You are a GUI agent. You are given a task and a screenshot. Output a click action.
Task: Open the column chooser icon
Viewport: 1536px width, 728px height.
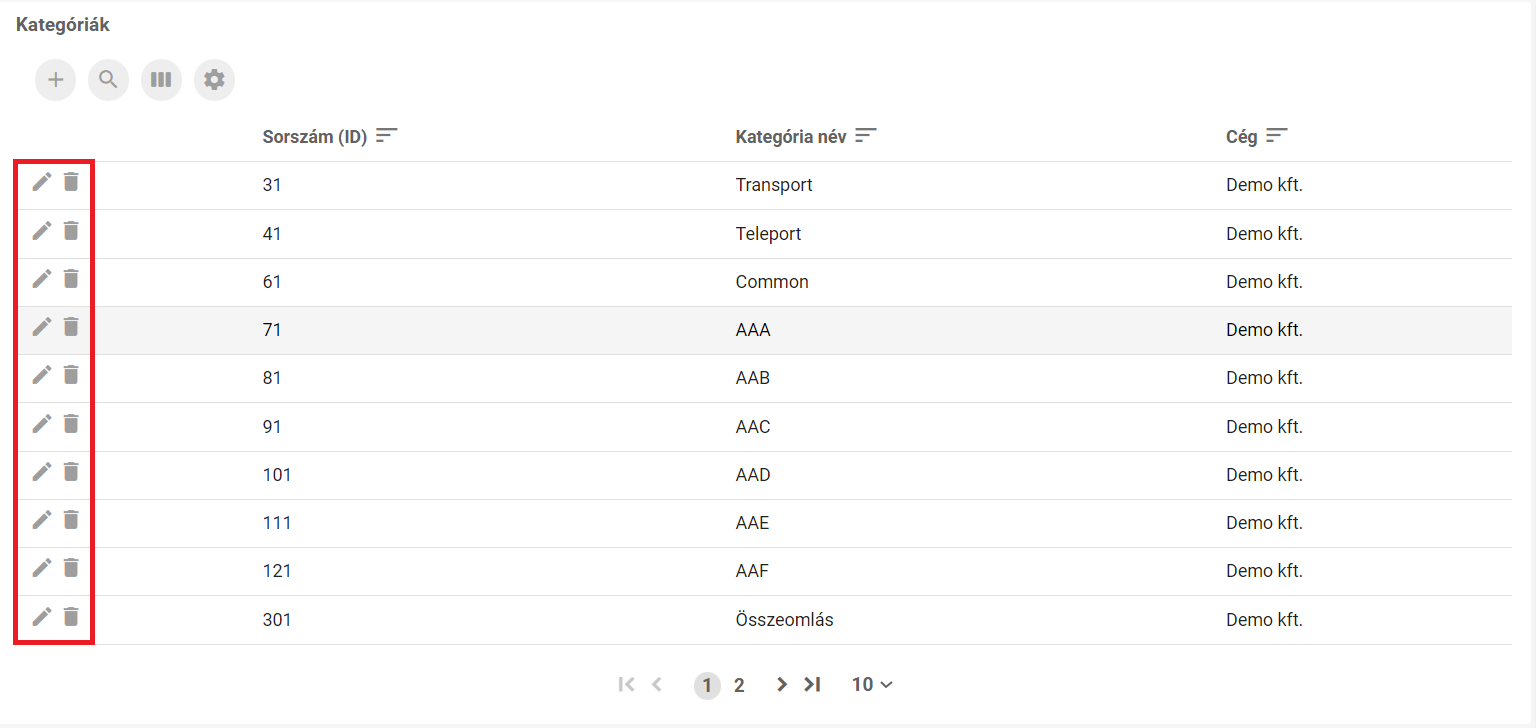[x=161, y=80]
